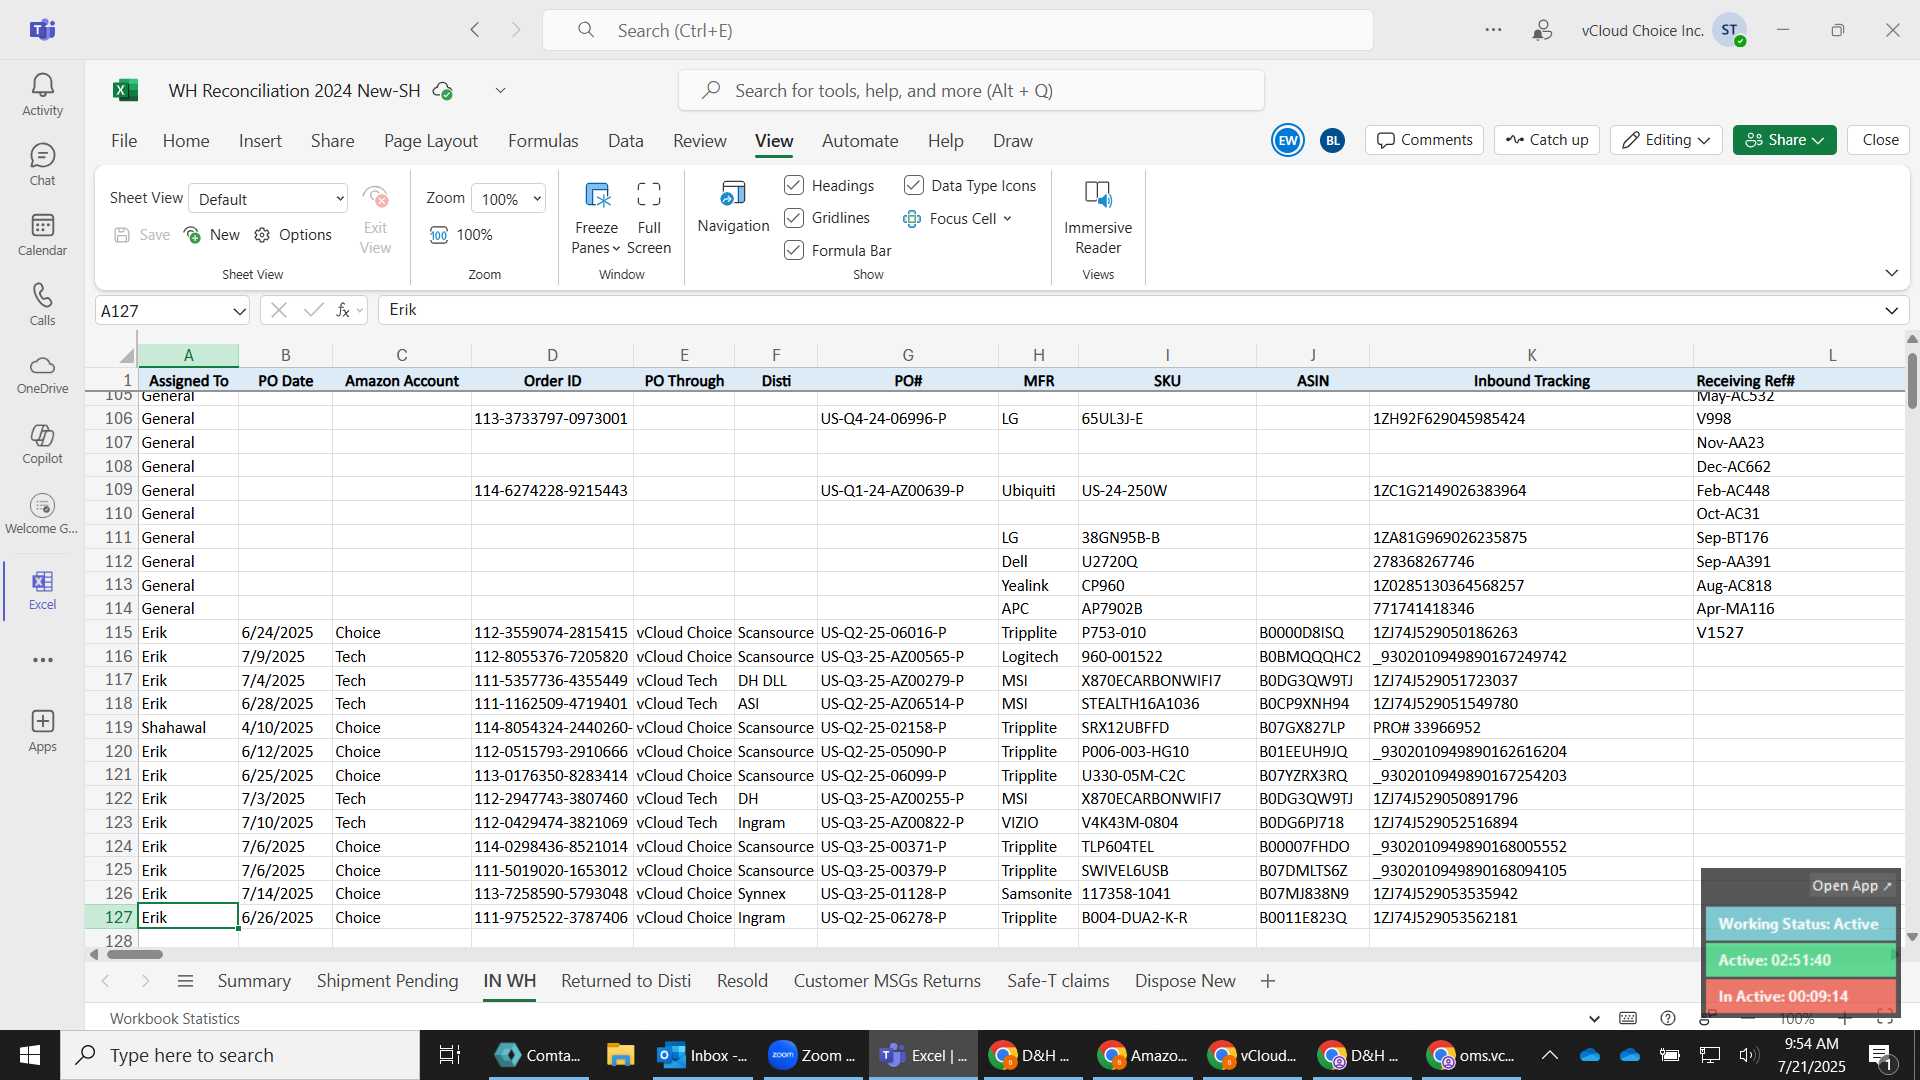This screenshot has height=1080, width=1920.
Task: Click the Excel tools search box
Action: (x=971, y=91)
